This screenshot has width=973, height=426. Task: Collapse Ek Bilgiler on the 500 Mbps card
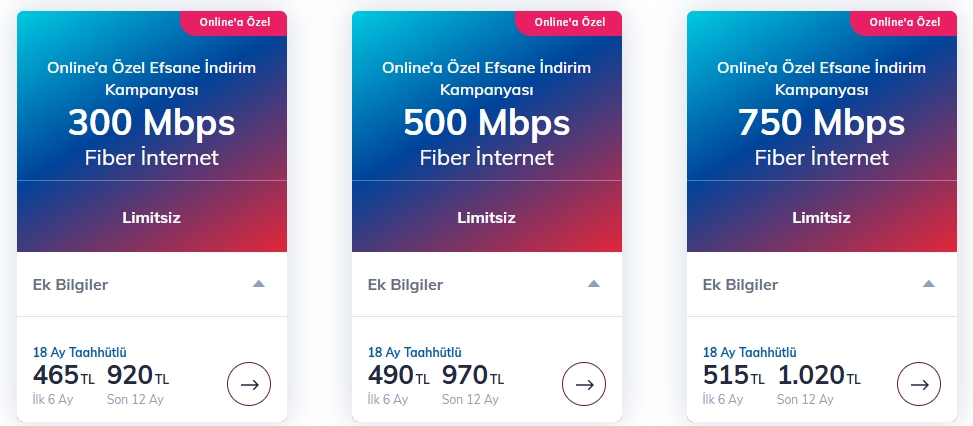(x=594, y=284)
